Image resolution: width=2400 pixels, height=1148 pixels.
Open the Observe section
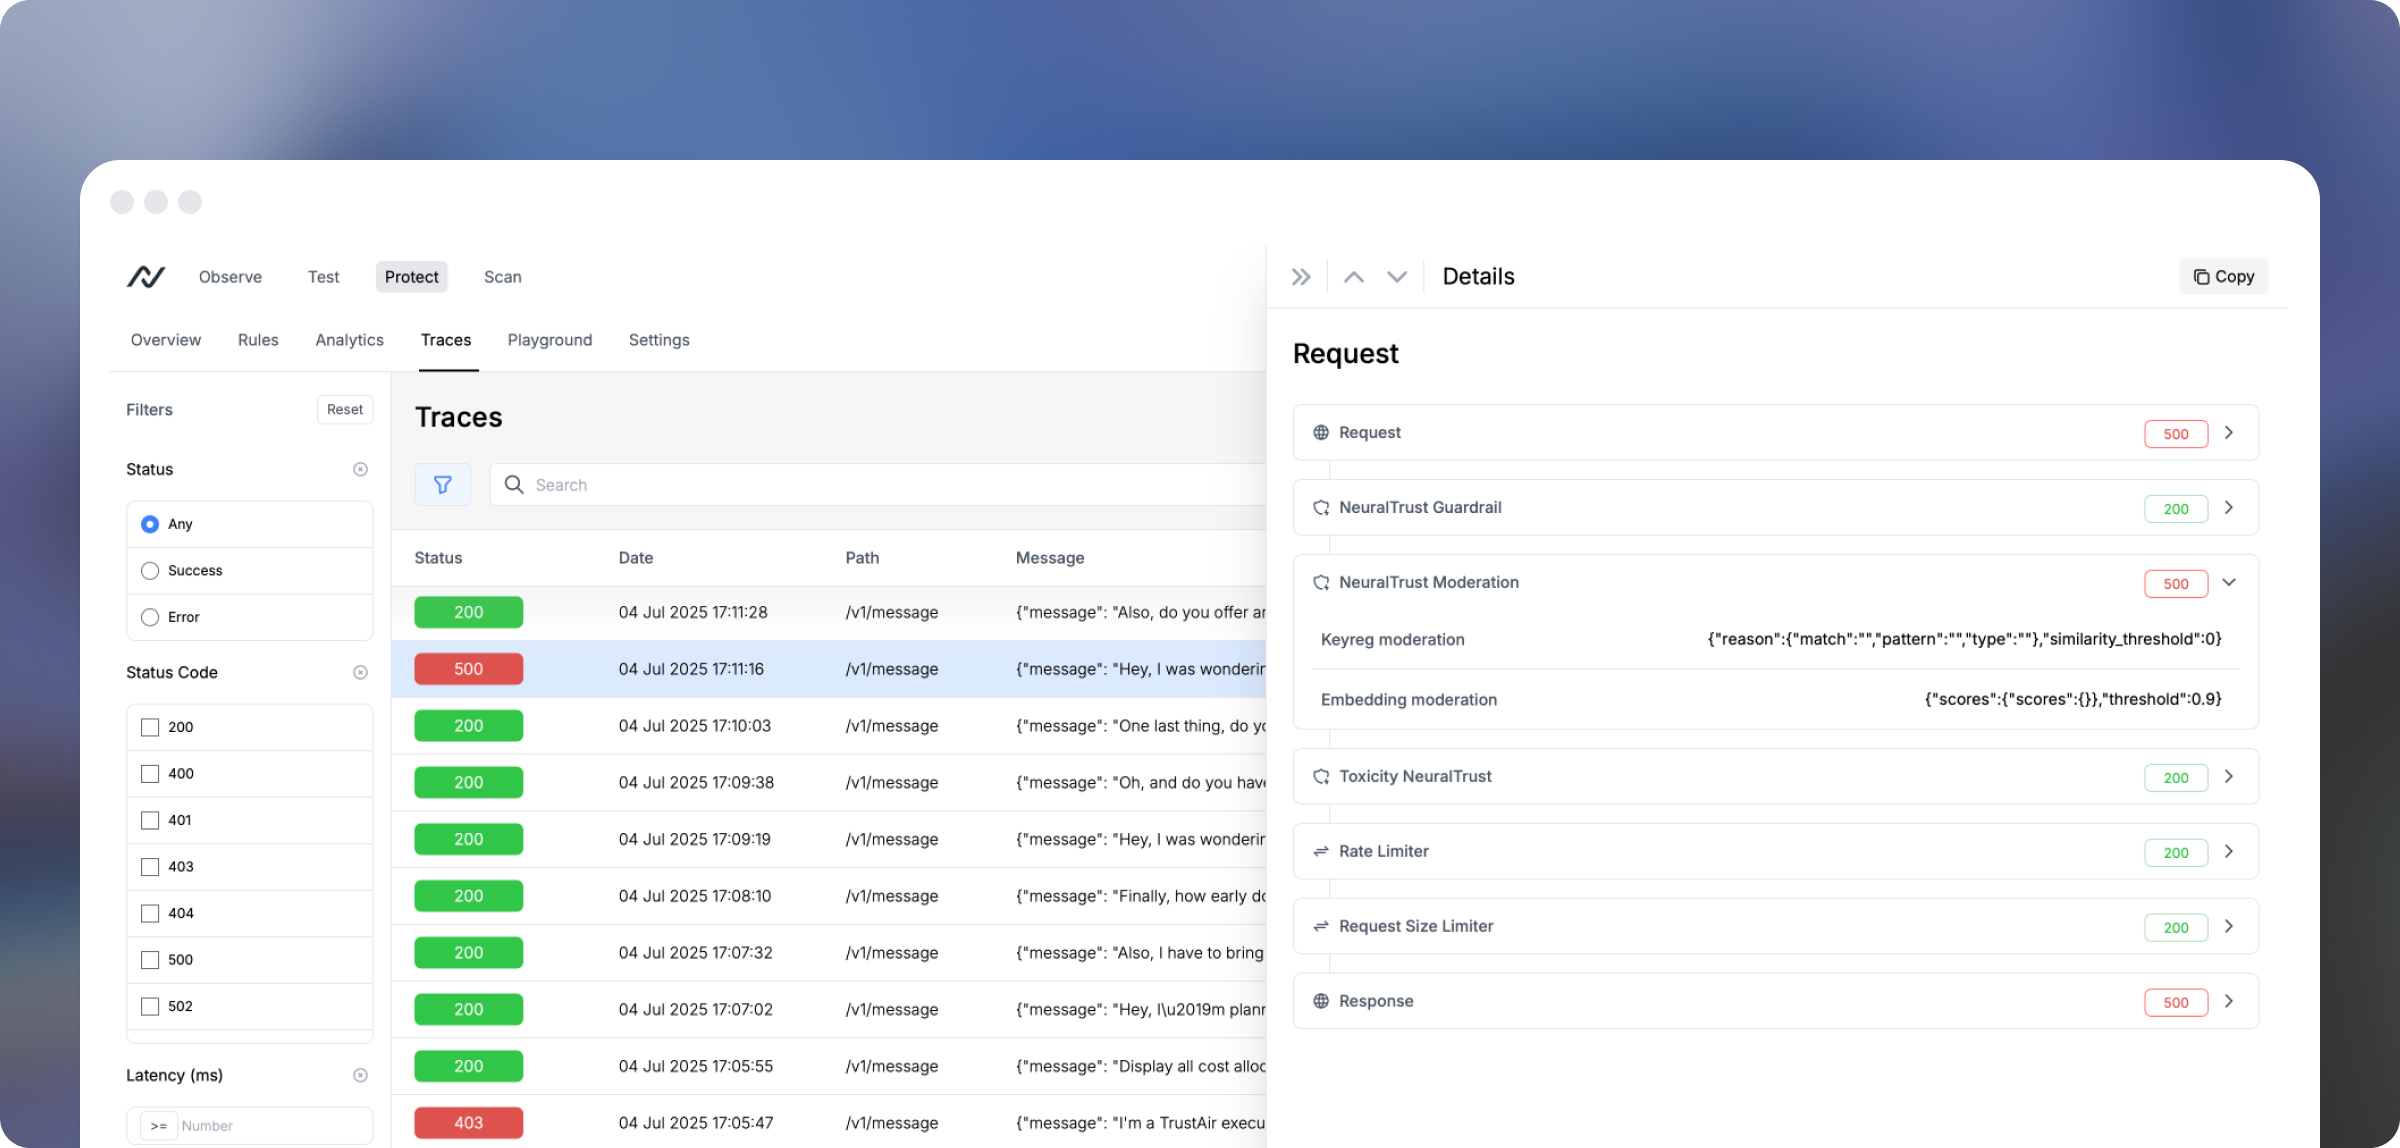click(x=230, y=277)
